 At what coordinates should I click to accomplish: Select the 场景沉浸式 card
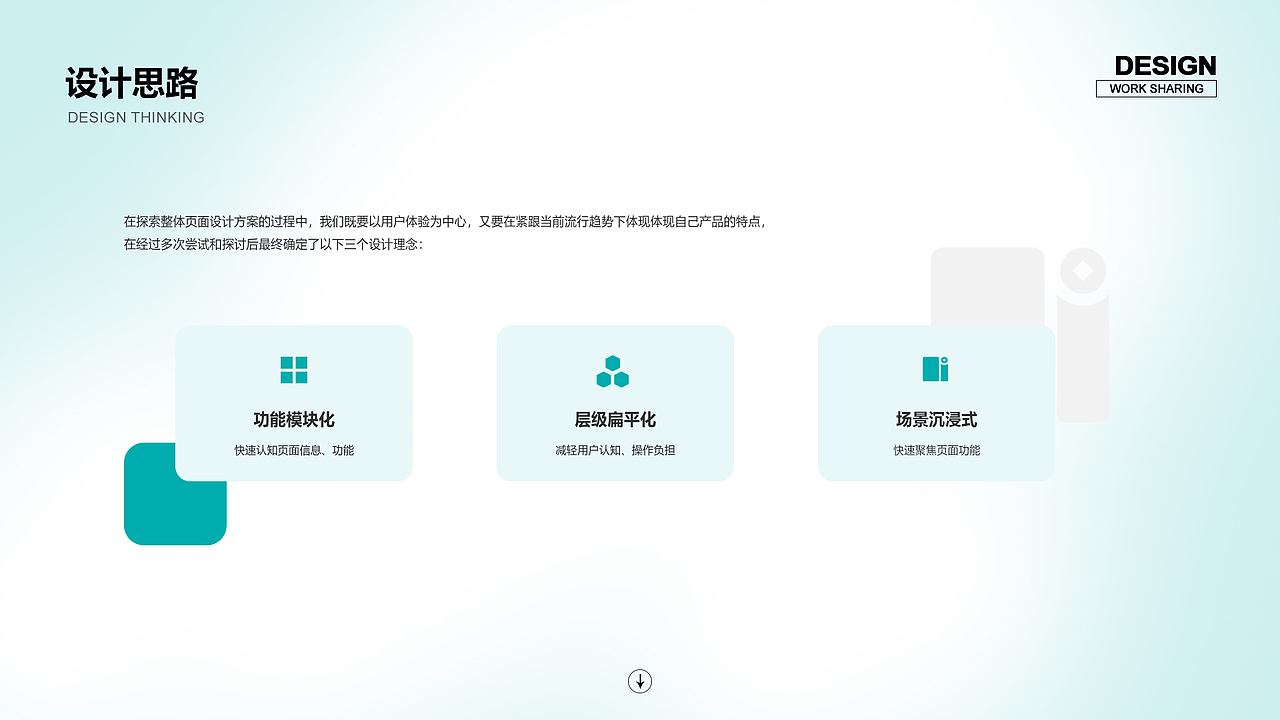(936, 403)
